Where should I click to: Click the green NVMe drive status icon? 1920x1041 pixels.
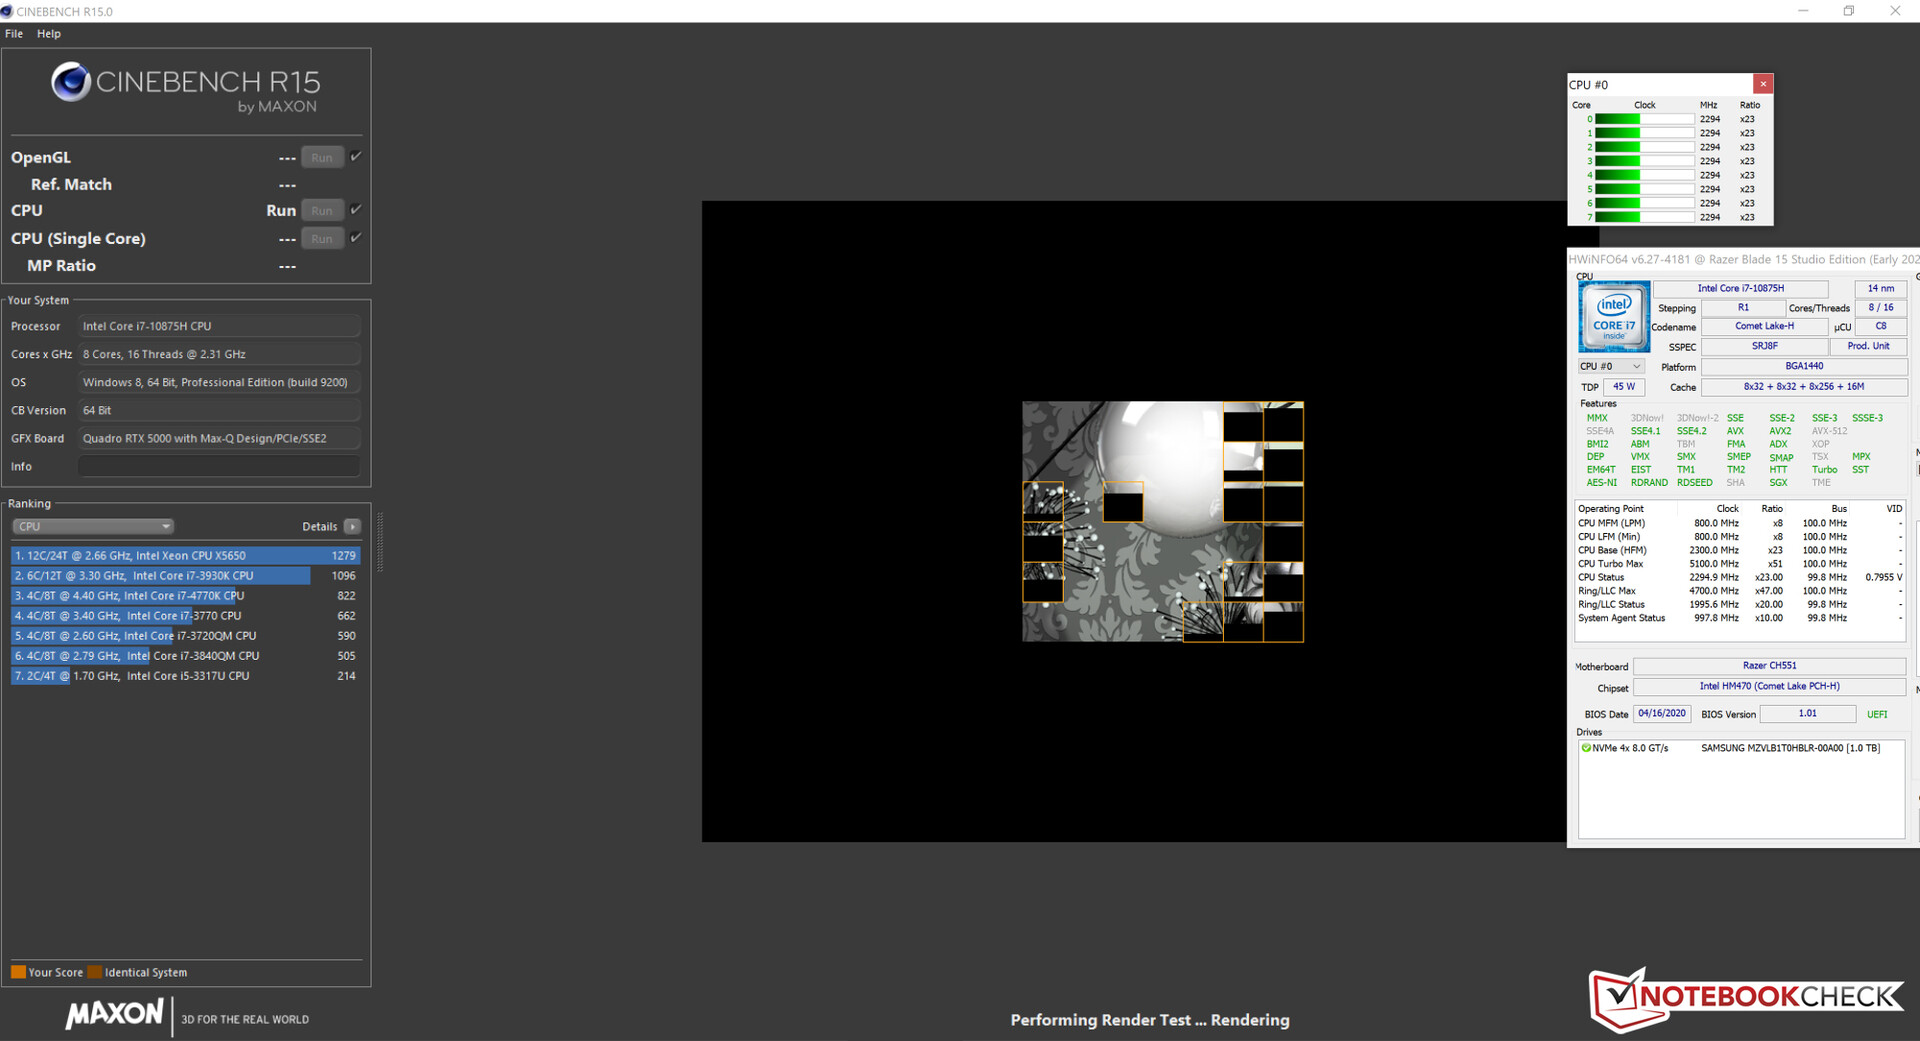1586,748
